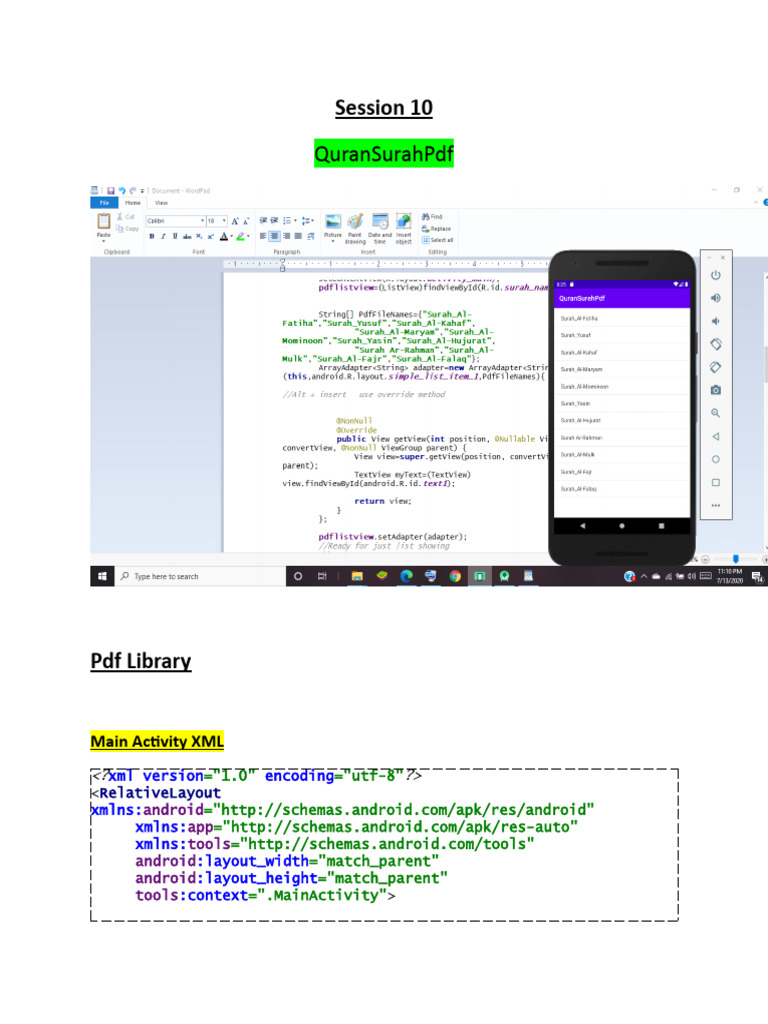Take a screenshot with the emulator camera icon
Viewport: 768px width, 1024px height.
click(715, 390)
